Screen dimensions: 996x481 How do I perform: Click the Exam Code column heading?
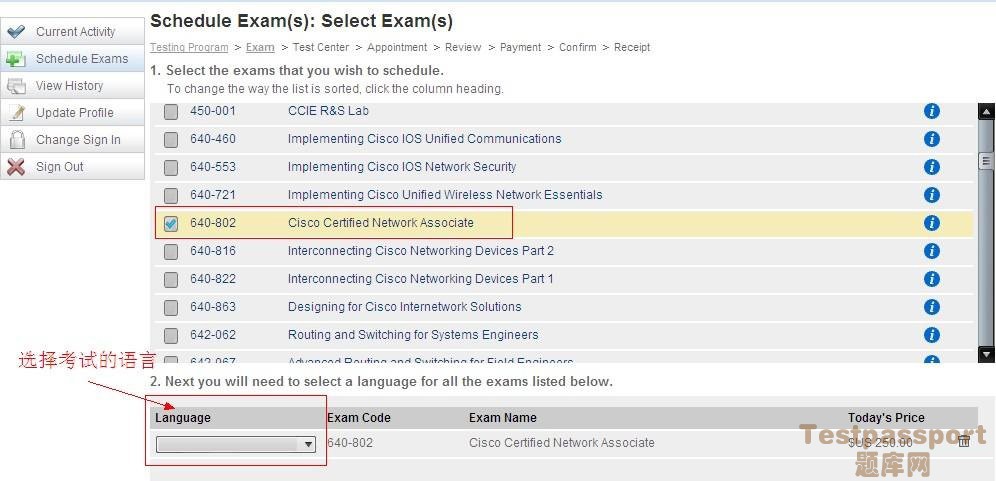(x=359, y=417)
